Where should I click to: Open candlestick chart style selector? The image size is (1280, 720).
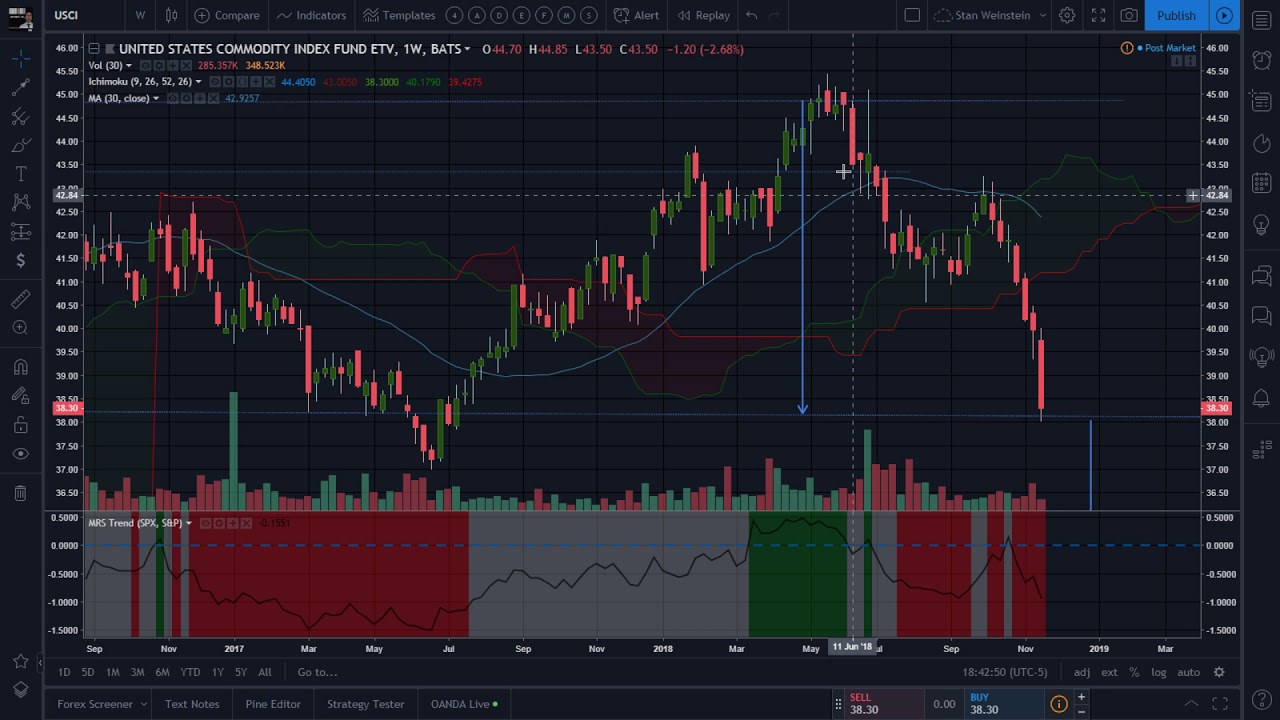click(172, 15)
